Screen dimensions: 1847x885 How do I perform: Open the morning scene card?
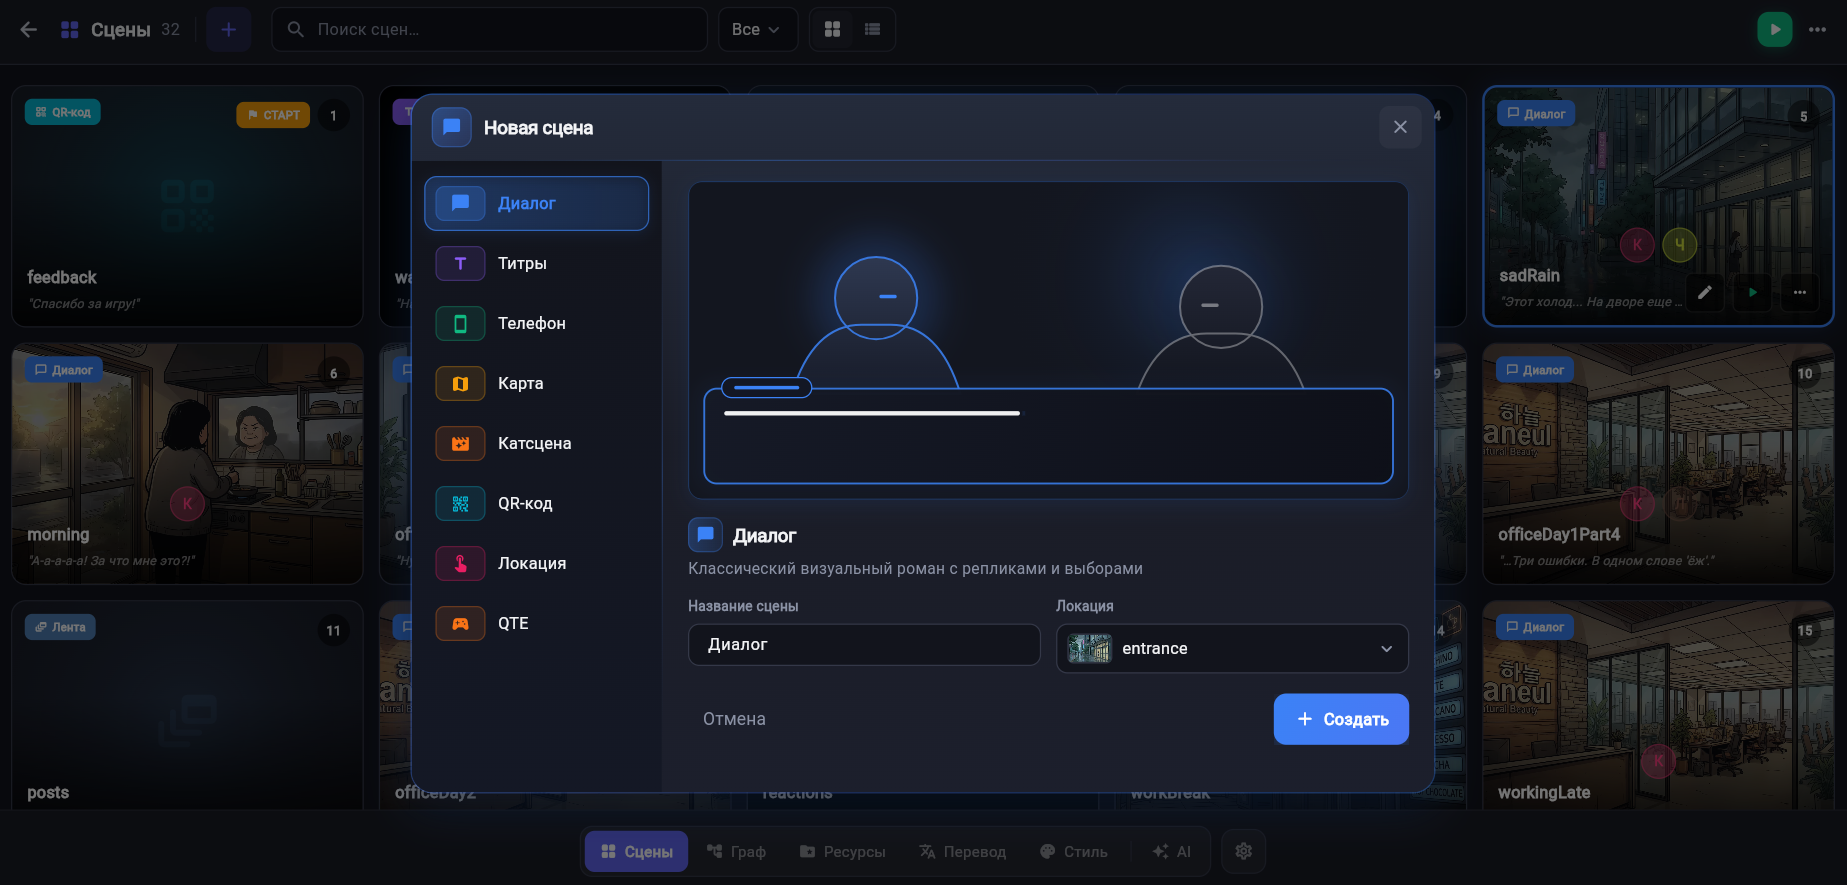point(187,464)
